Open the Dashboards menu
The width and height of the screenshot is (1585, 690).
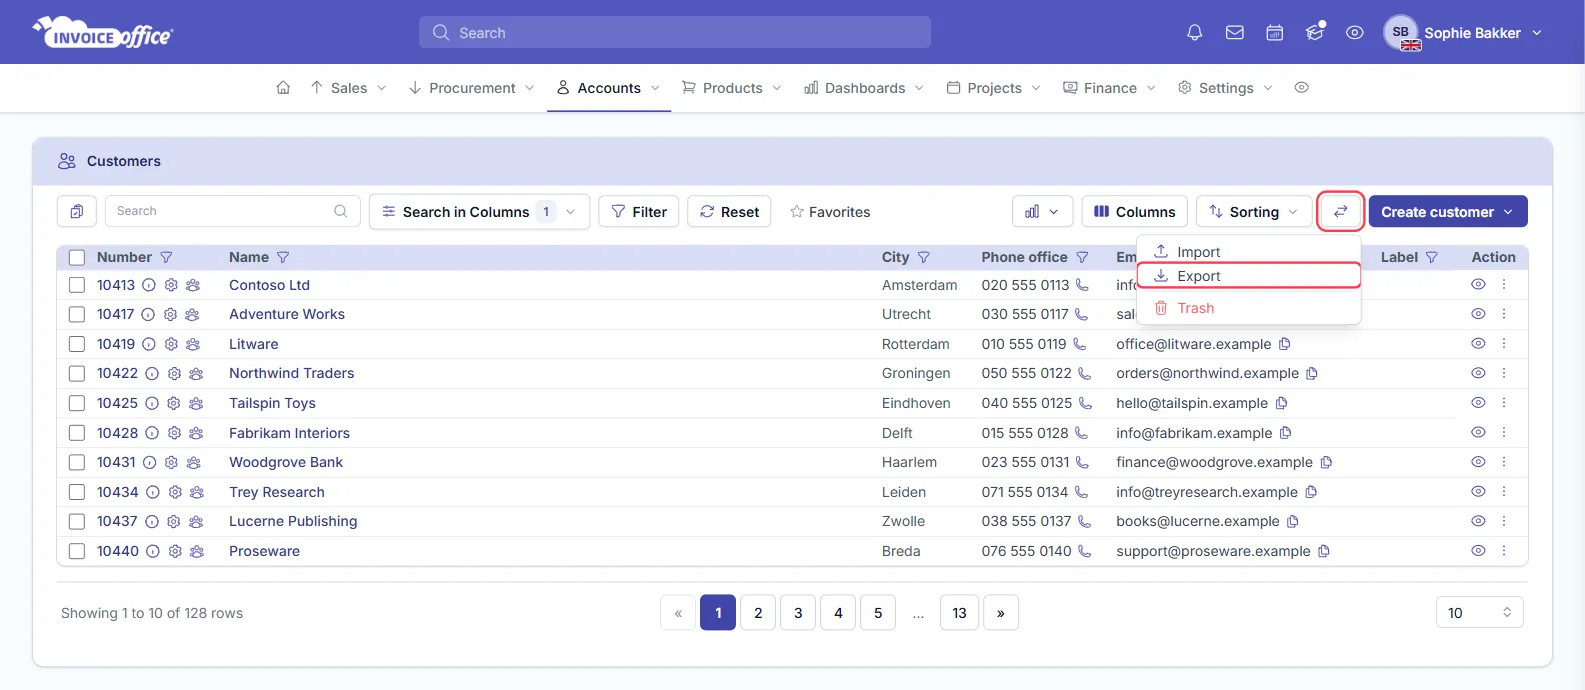(x=864, y=88)
